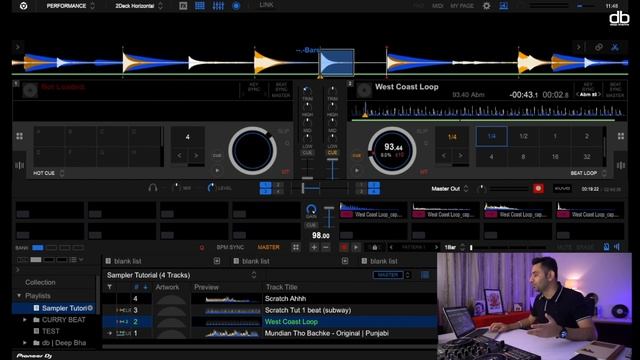Halve loop length arrow on deck 1
Screen dimensions: 640x360
click(179, 155)
